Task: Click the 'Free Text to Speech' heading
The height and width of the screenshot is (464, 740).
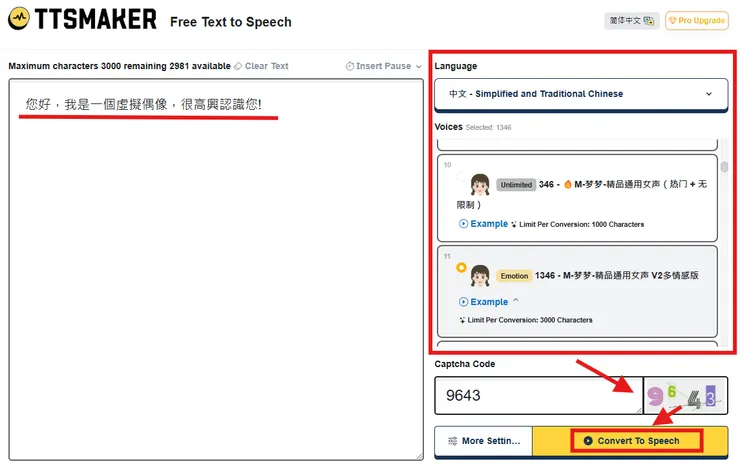Action: (231, 22)
